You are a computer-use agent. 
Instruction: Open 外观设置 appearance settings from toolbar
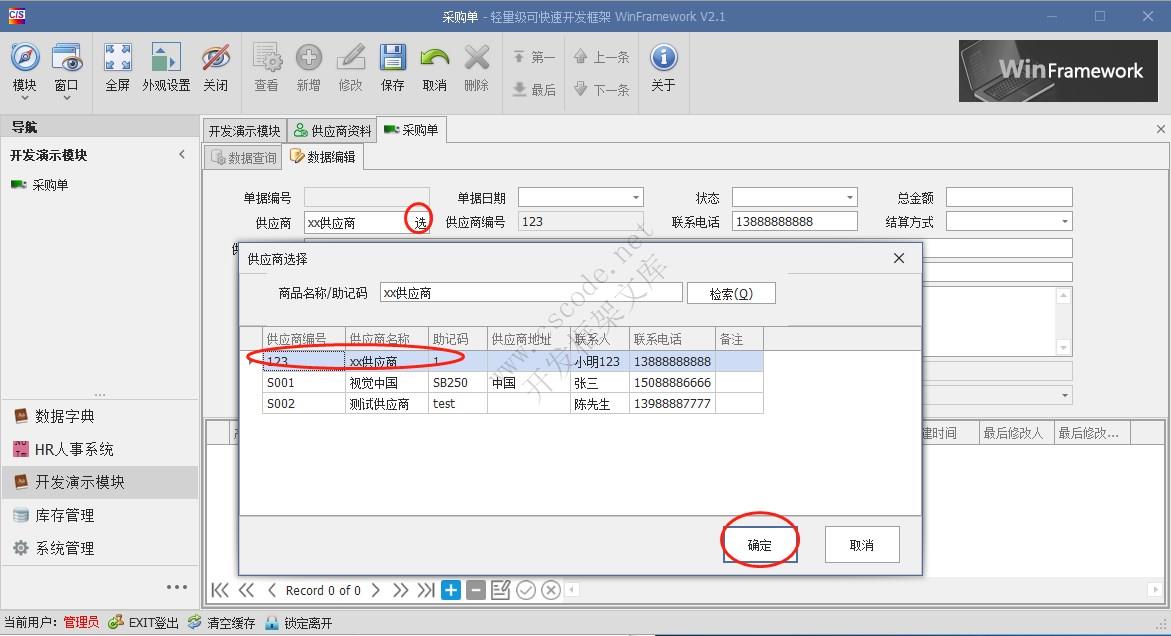[x=166, y=68]
